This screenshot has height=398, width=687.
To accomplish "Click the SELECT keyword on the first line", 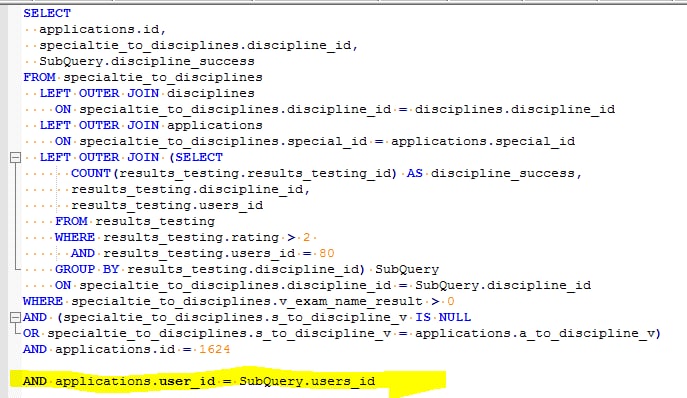I will (x=47, y=13).
